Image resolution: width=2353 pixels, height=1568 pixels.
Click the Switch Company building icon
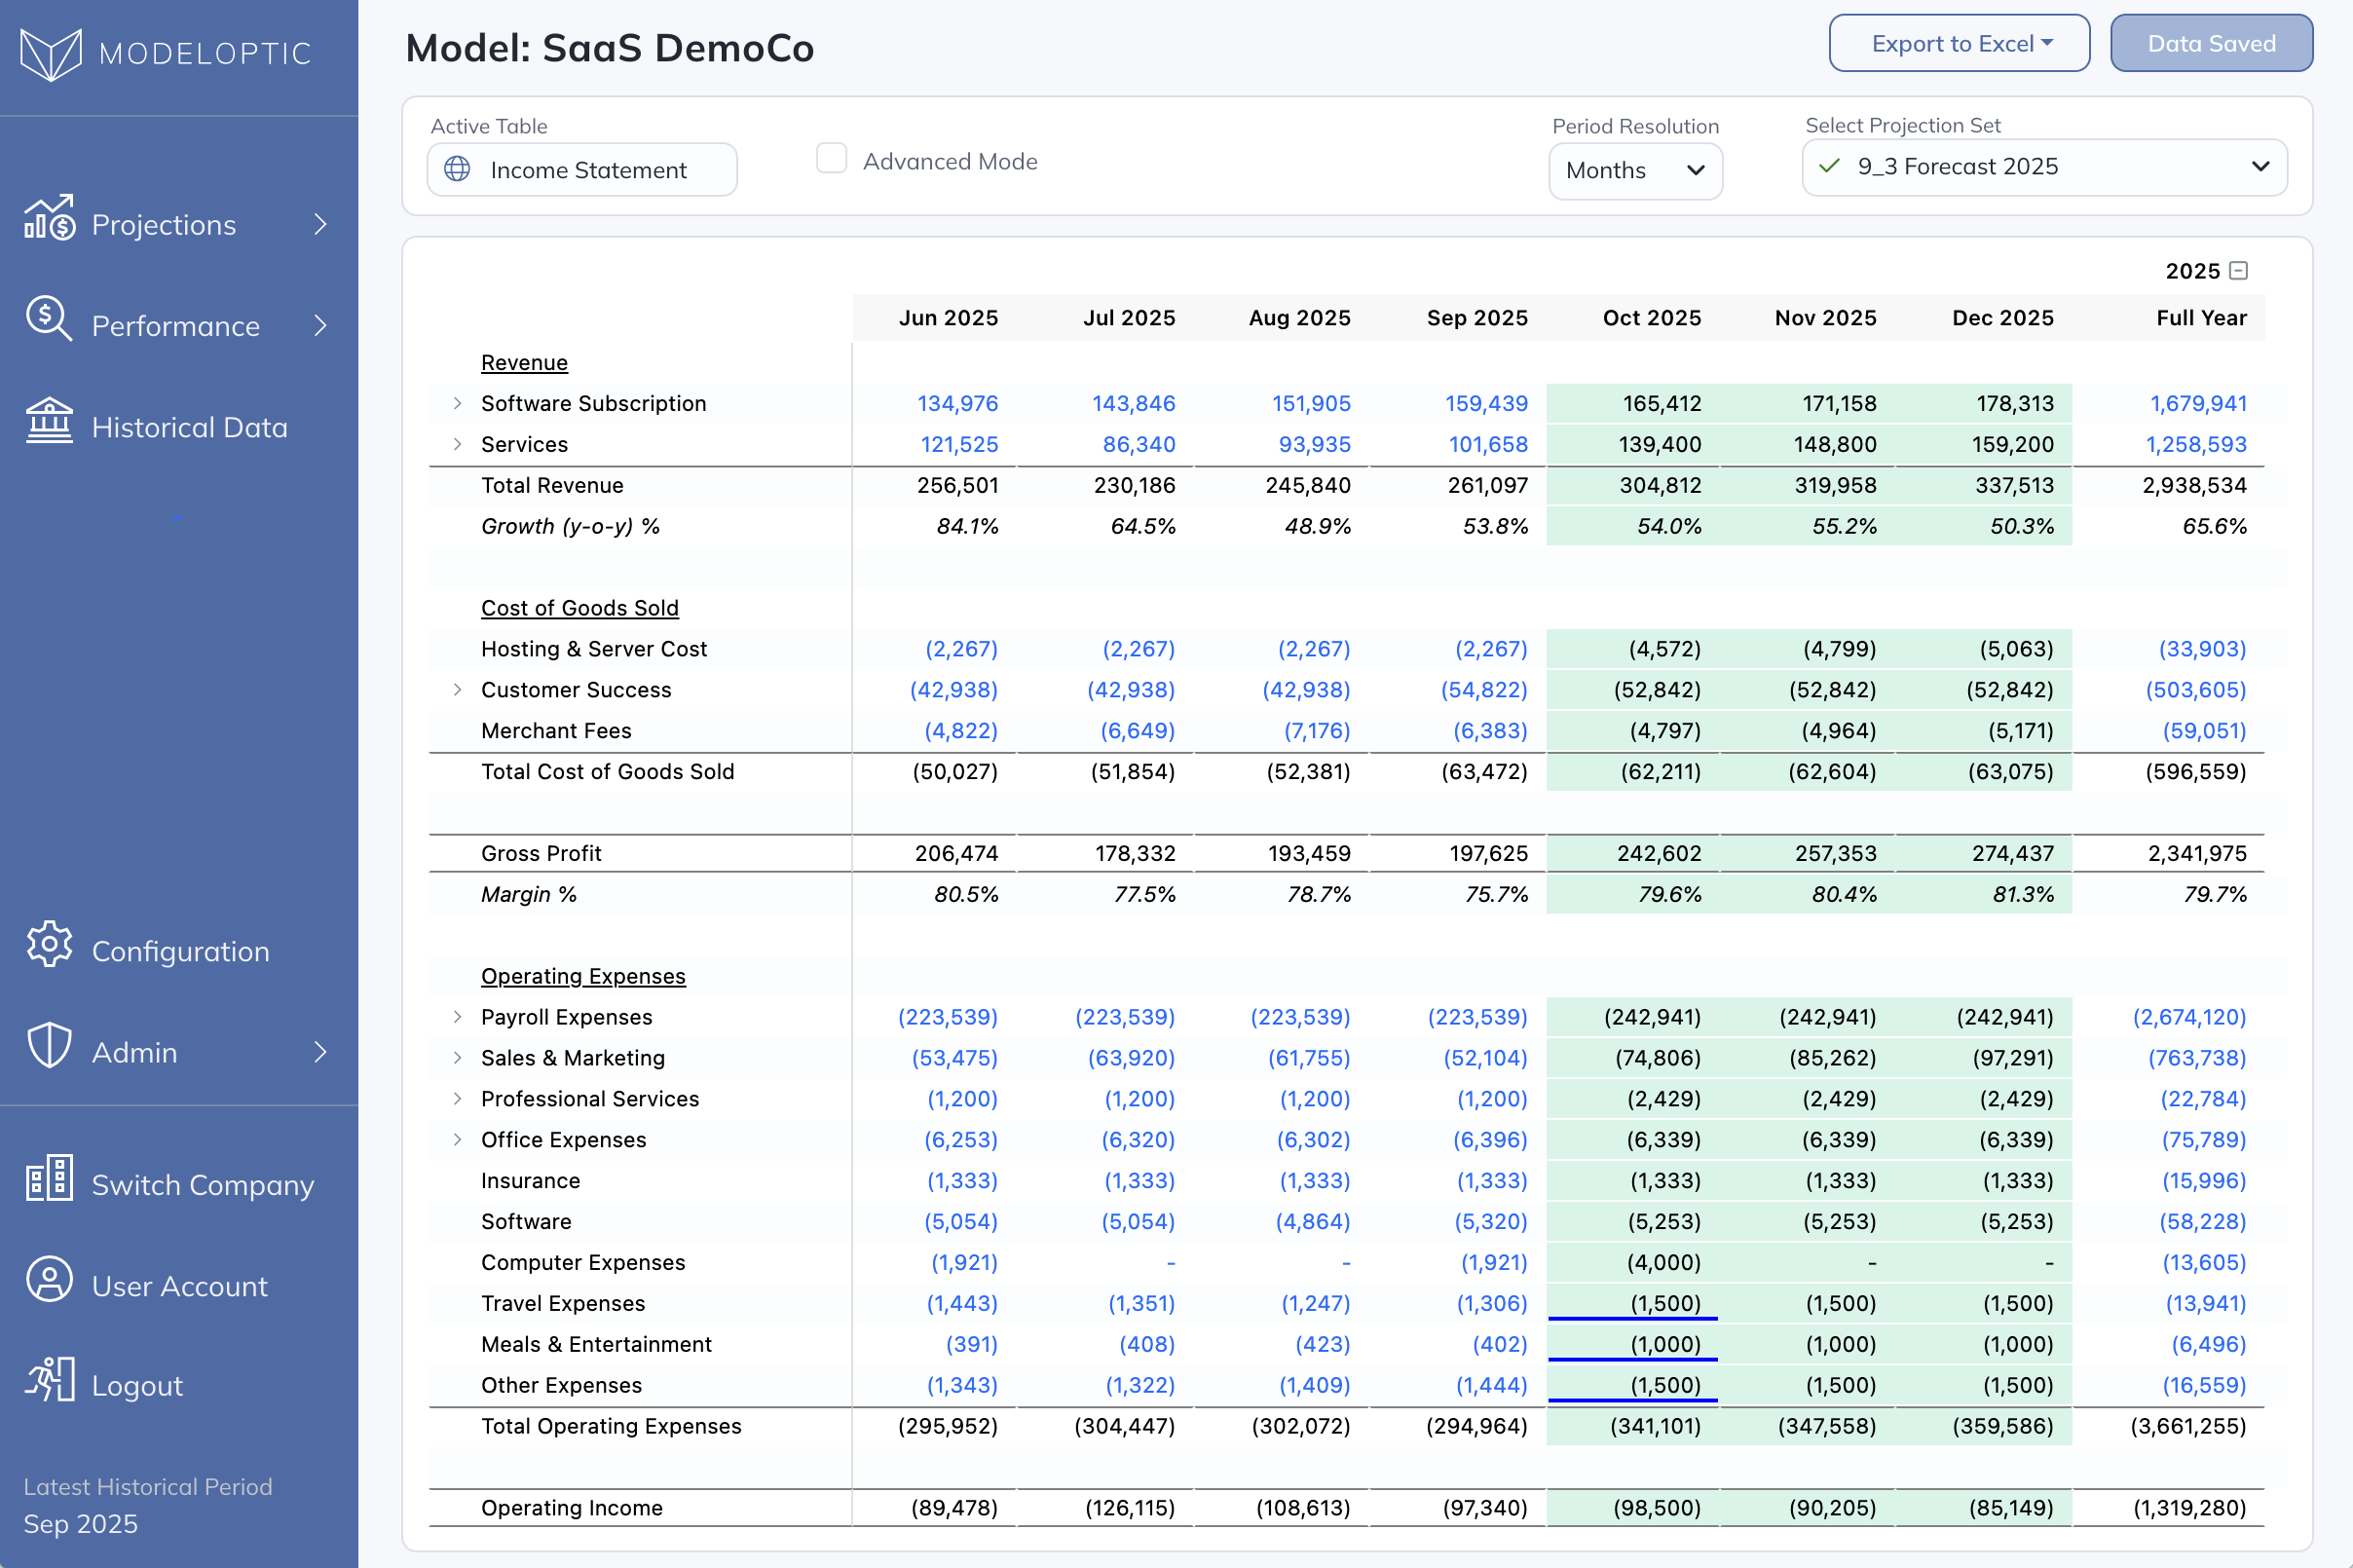point(49,1179)
